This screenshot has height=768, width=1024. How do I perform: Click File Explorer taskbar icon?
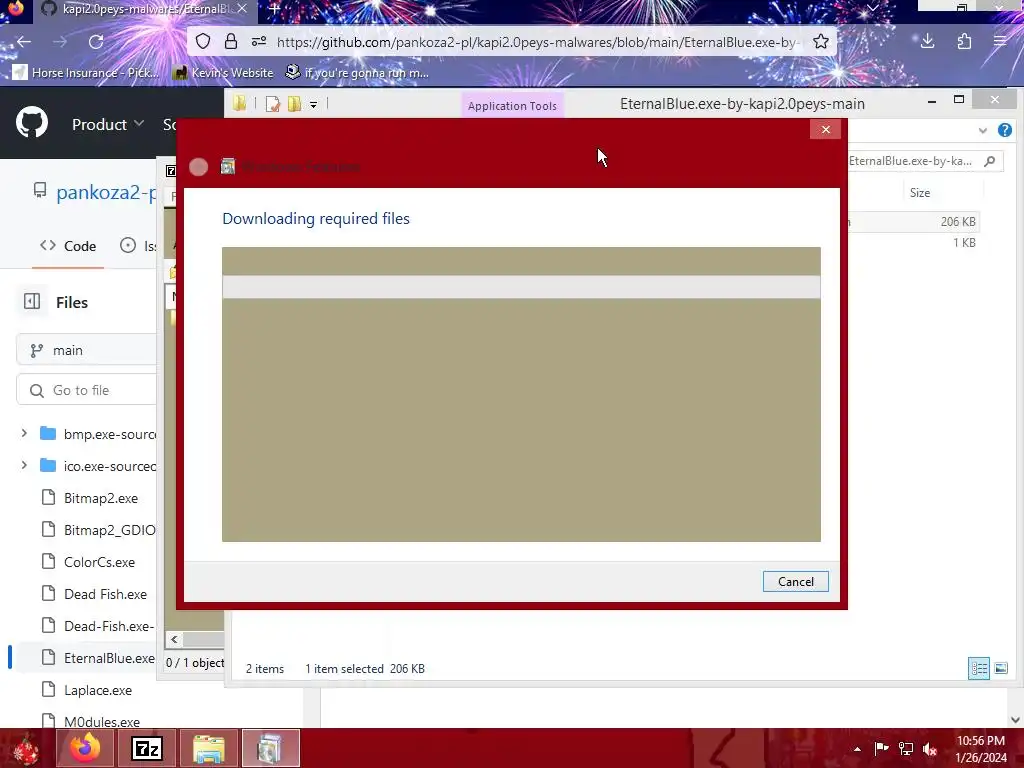pos(208,748)
